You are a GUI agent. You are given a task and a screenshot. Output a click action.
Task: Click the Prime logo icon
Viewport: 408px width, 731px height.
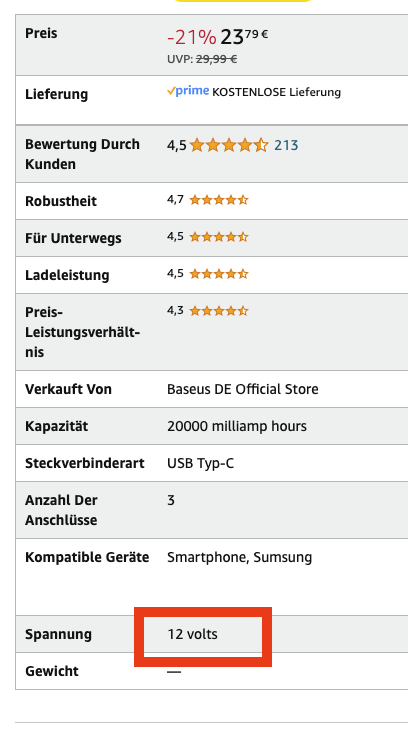point(188,91)
